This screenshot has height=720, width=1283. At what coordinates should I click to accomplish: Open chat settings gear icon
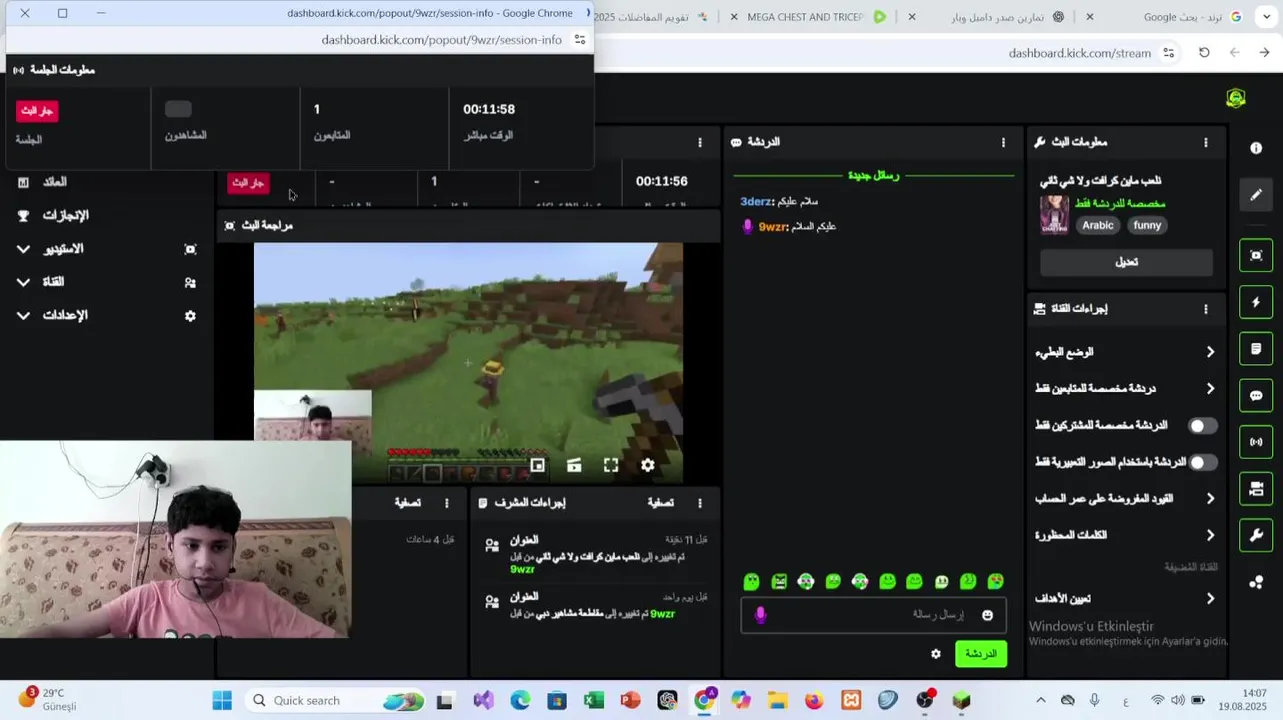936,654
